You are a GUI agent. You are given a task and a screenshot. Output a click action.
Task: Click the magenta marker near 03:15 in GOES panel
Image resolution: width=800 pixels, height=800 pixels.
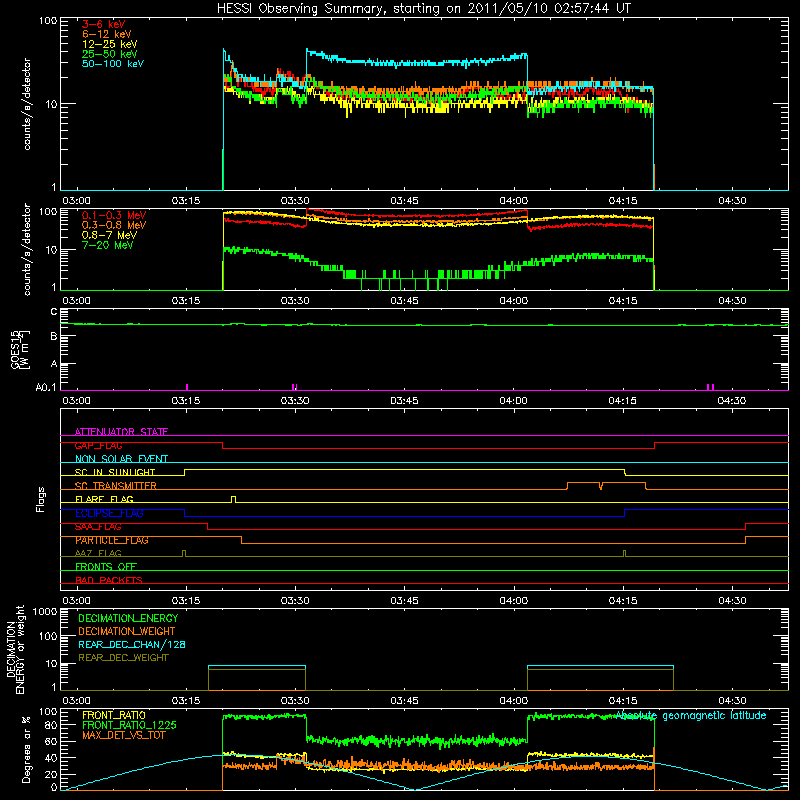point(187,387)
